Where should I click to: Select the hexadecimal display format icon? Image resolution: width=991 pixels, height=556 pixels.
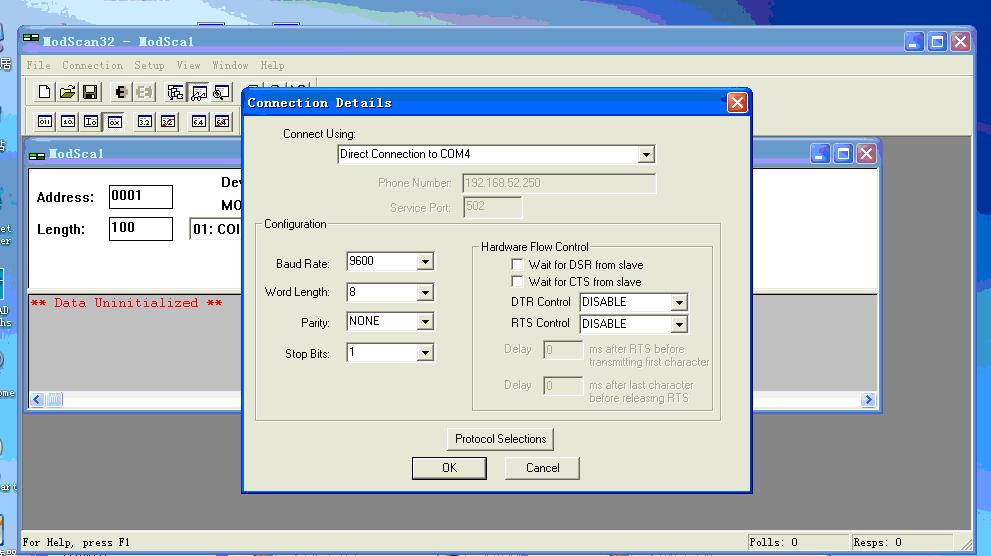click(x=114, y=121)
